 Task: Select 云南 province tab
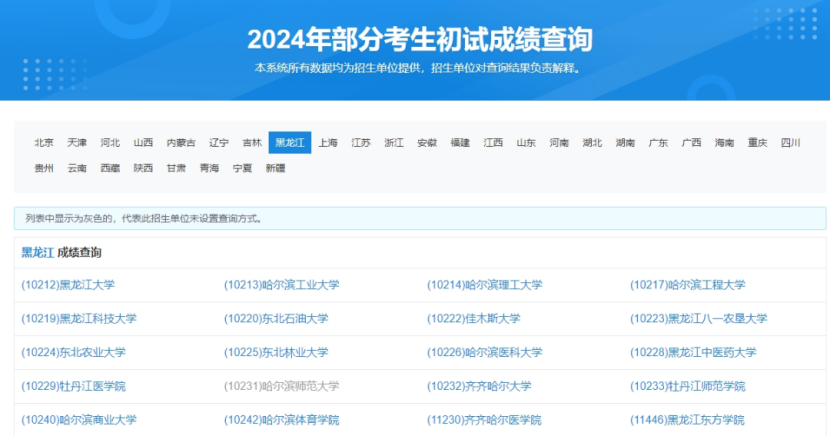[x=77, y=168]
